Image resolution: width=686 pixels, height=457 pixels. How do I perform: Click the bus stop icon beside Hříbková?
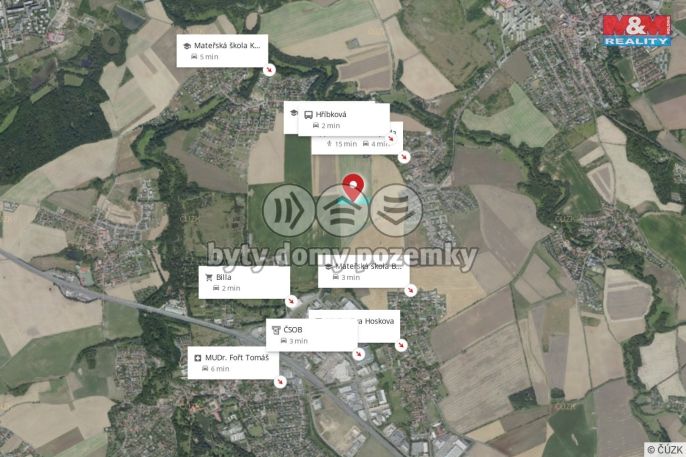[x=308, y=115]
